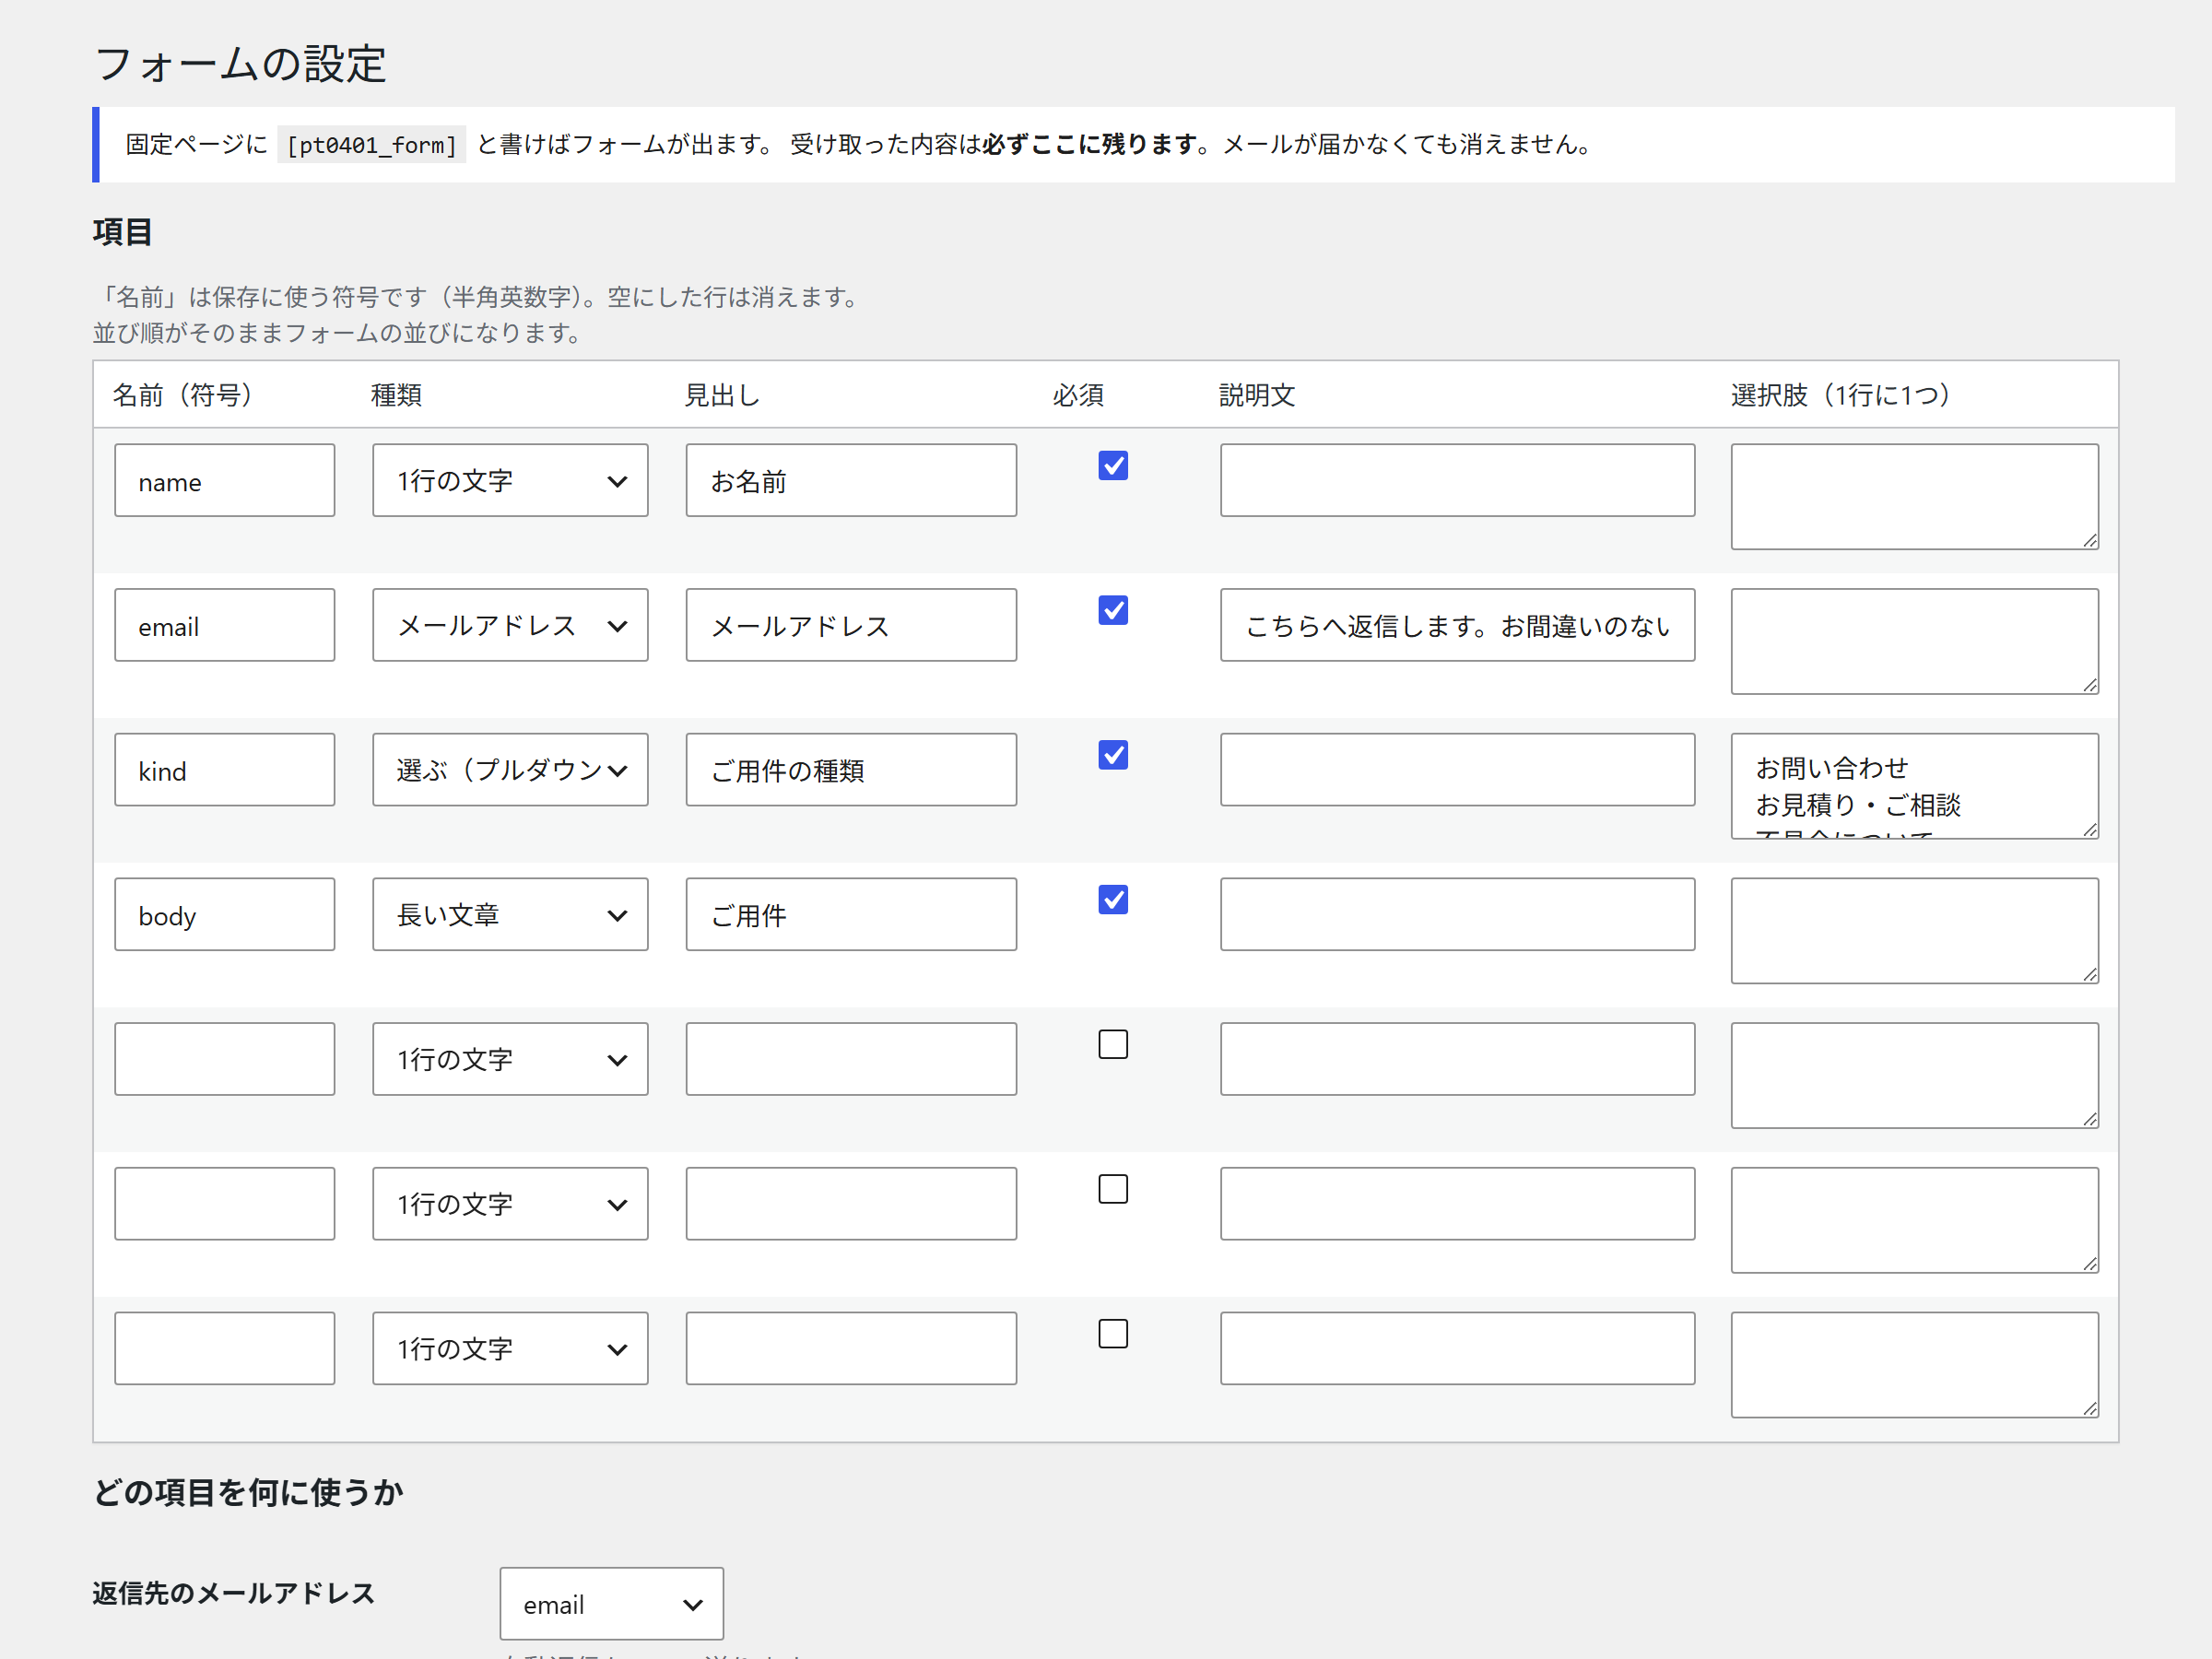This screenshot has width=2212, height=1659.
Task: Click the 必須 column header
Action: click(x=1078, y=395)
